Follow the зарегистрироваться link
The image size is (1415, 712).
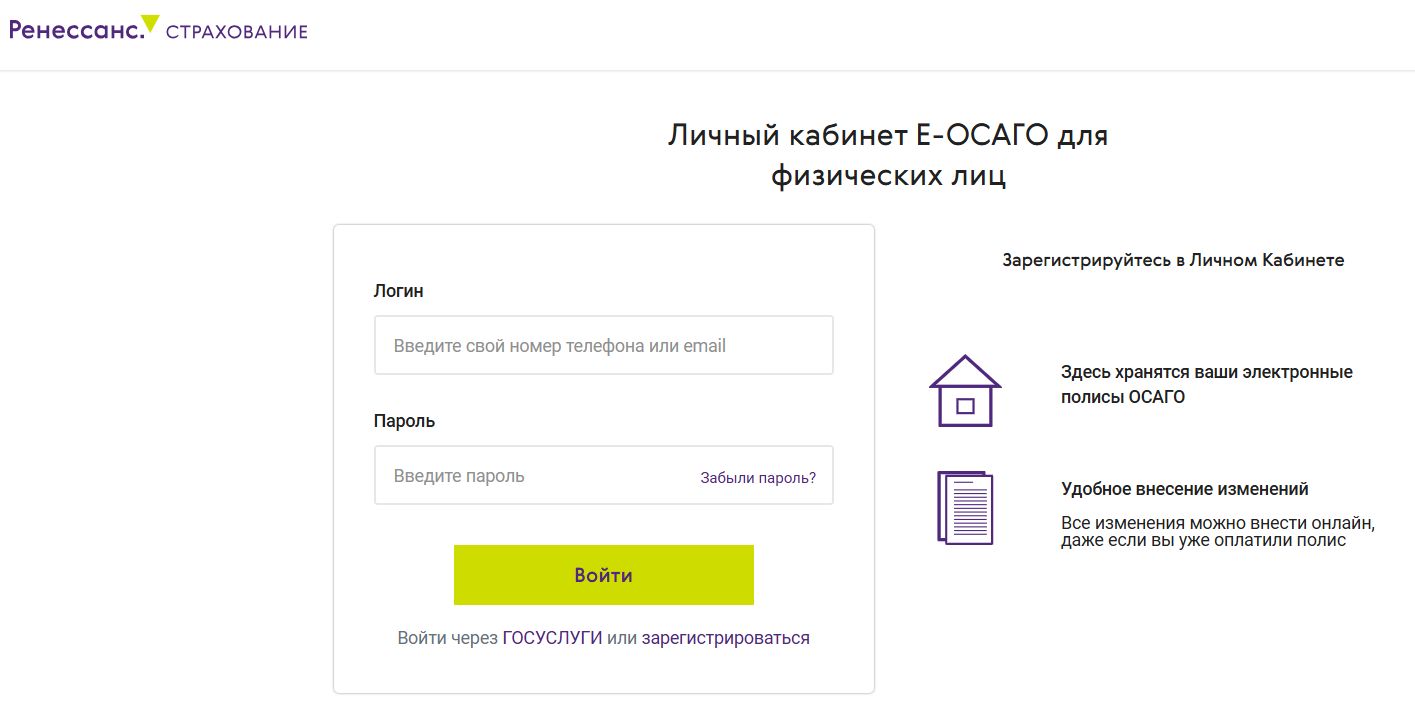pos(725,638)
